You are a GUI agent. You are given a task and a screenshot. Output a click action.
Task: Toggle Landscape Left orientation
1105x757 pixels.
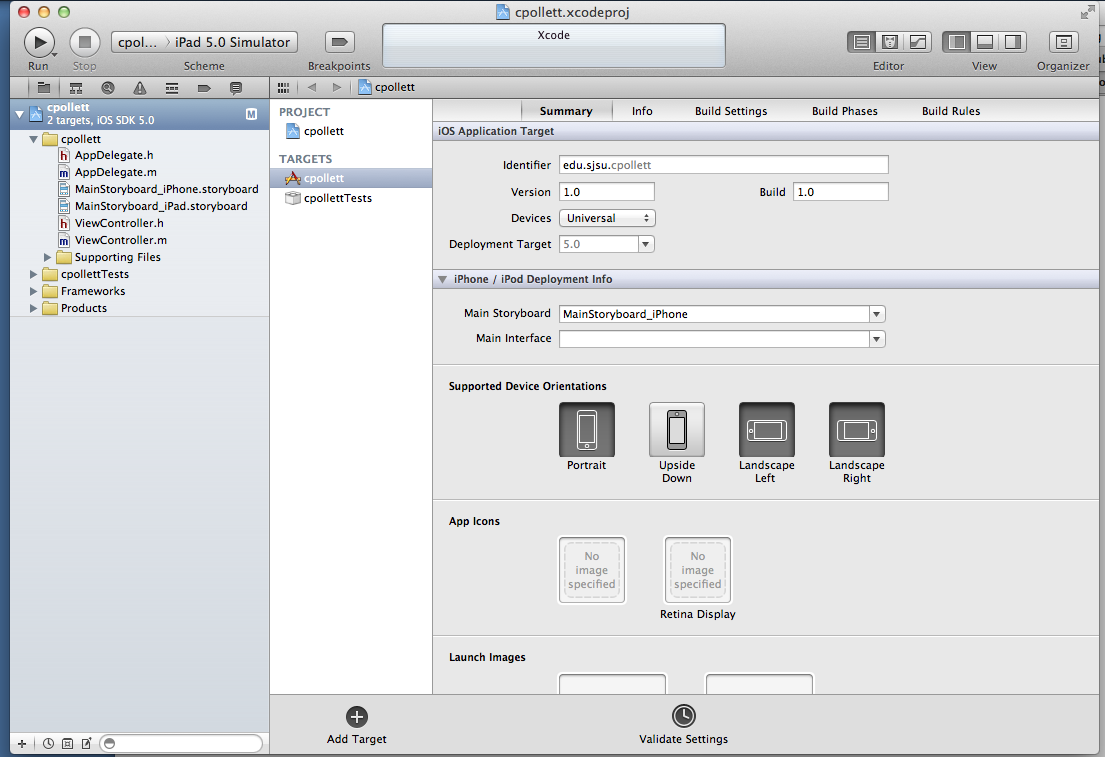[x=767, y=430]
